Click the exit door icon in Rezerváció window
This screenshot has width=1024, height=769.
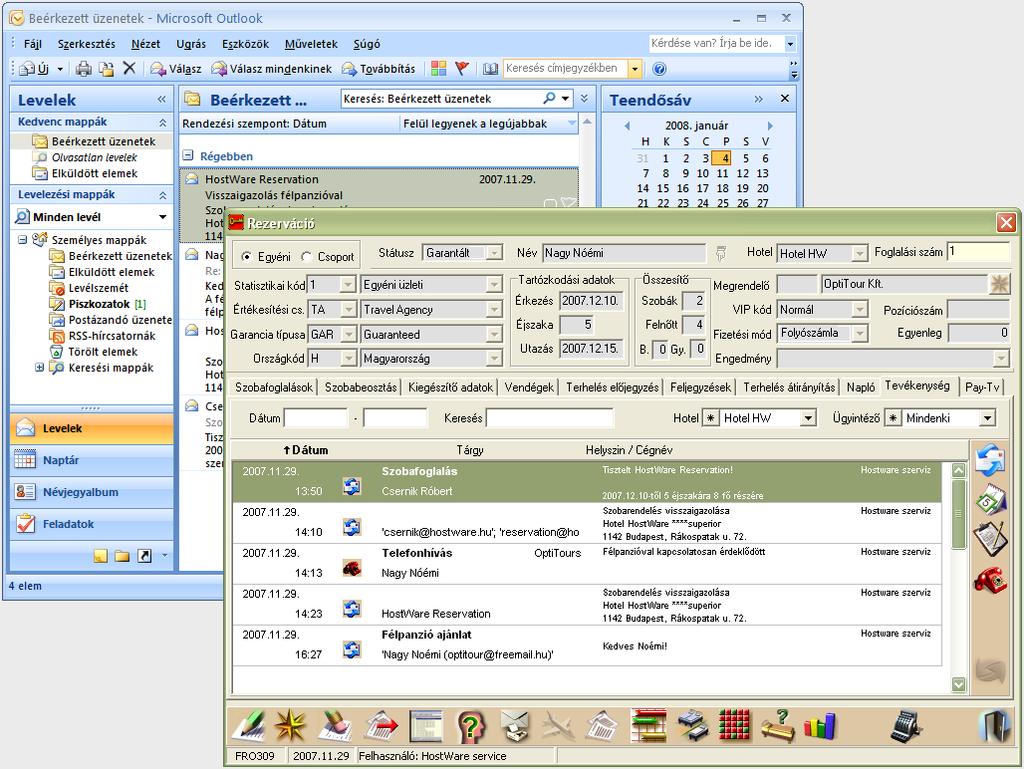[x=995, y=725]
